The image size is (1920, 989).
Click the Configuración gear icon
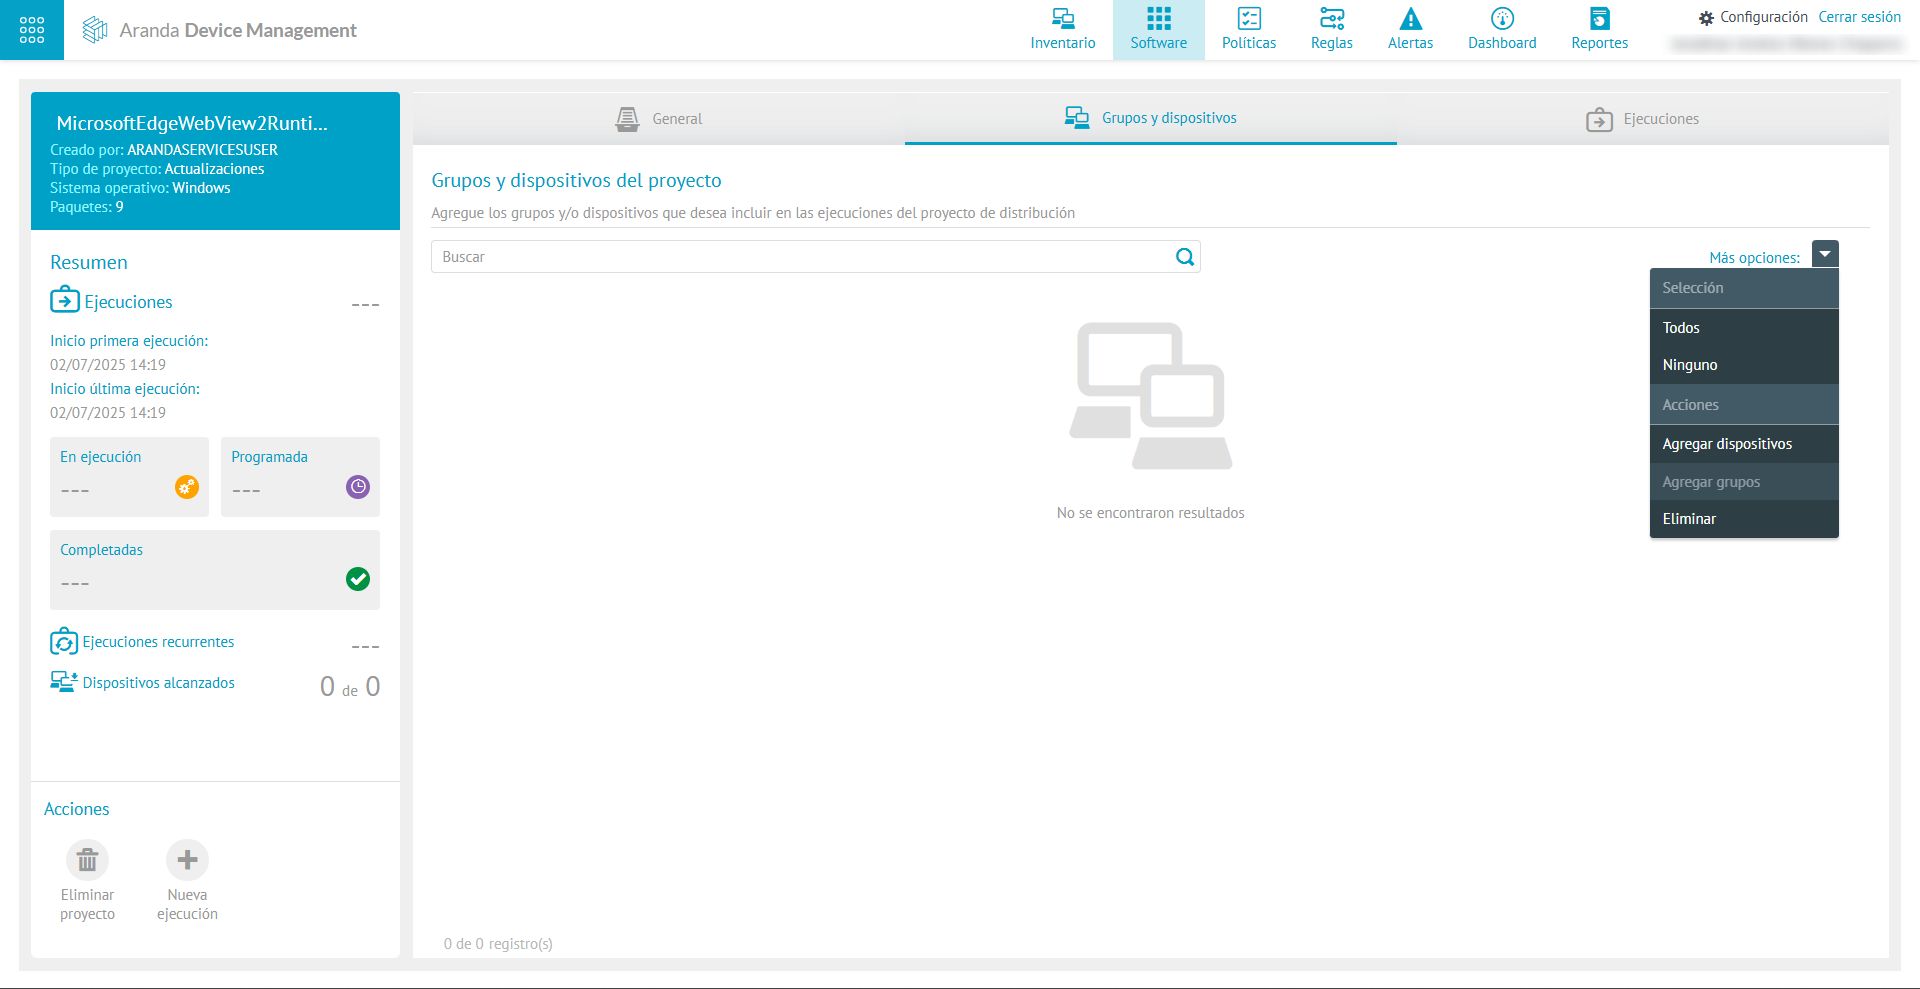click(x=1706, y=18)
